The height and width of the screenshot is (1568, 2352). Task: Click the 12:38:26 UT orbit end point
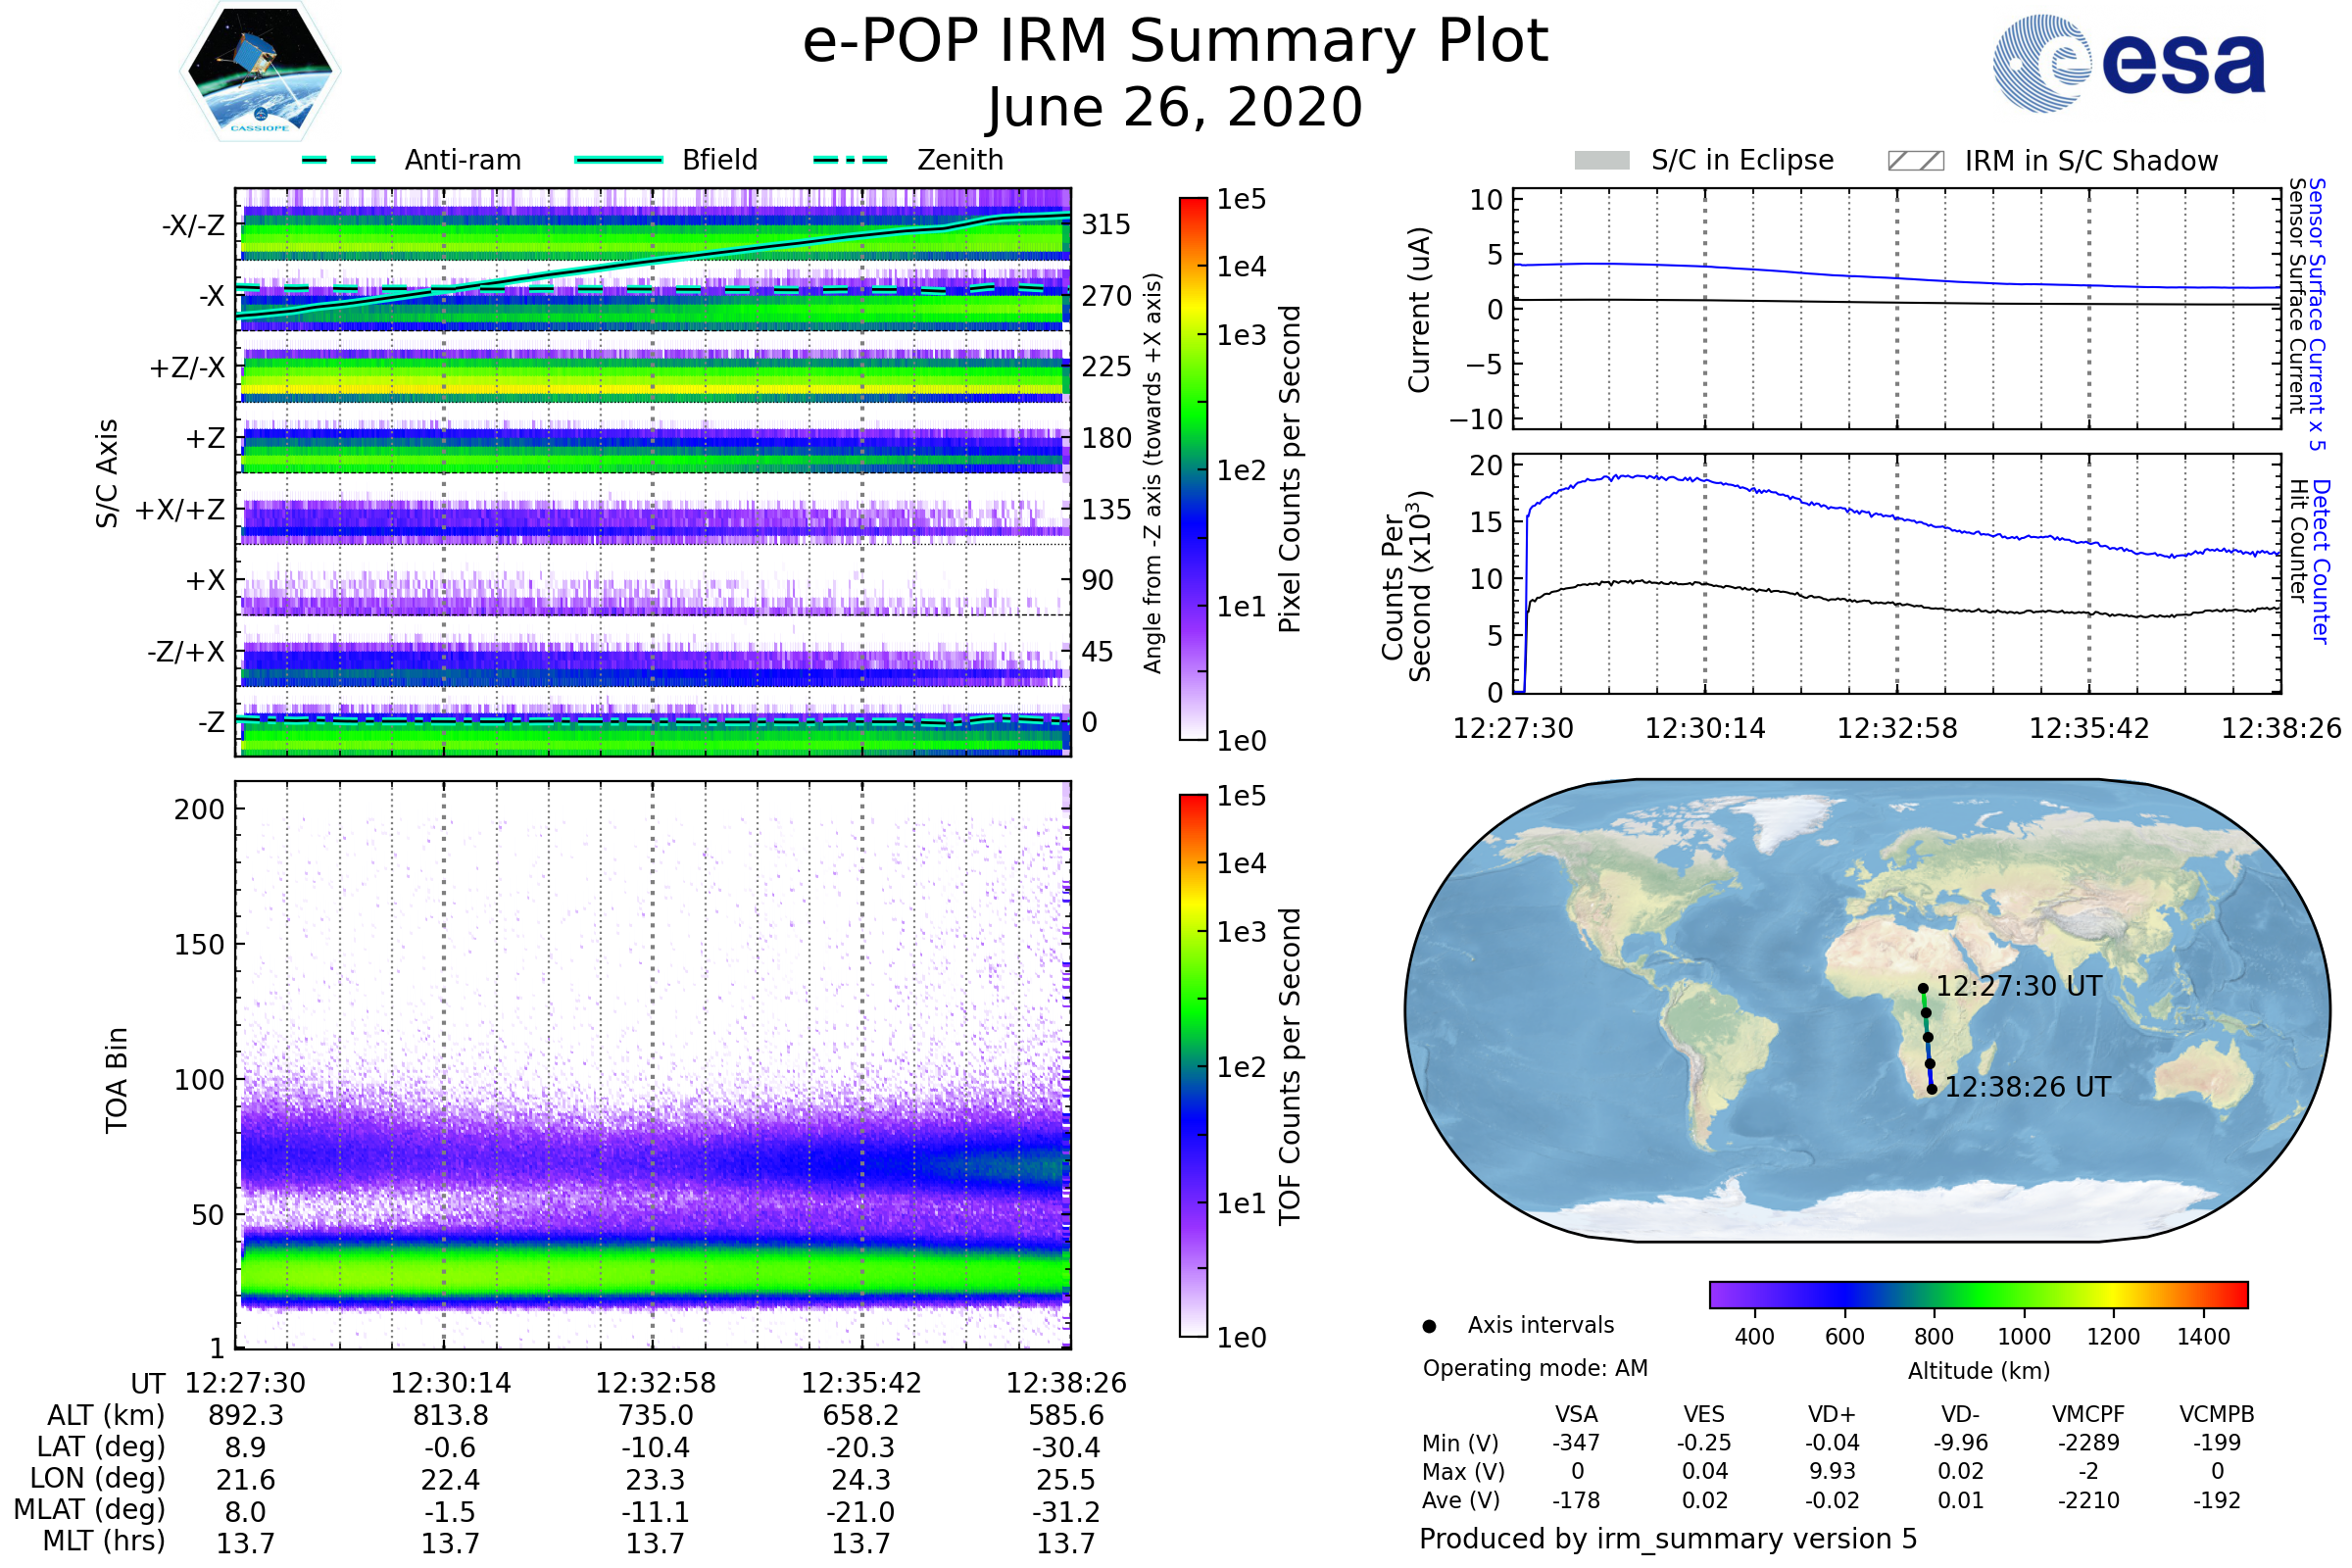click(1932, 1090)
